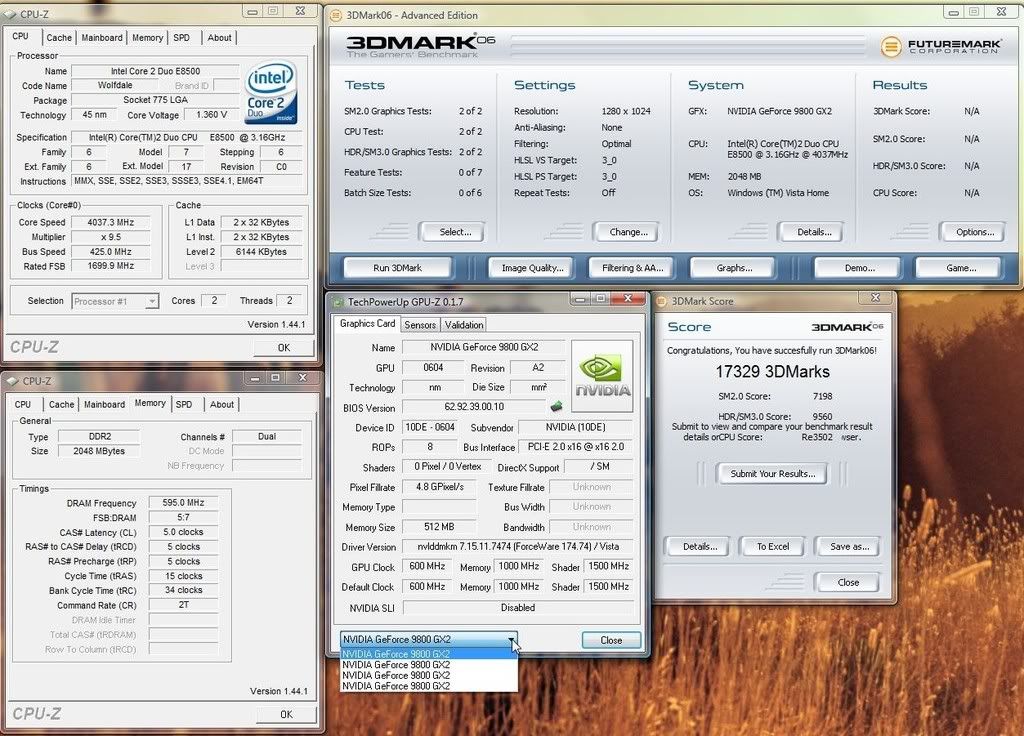Click the Futuremark Corporation logo

(941, 47)
